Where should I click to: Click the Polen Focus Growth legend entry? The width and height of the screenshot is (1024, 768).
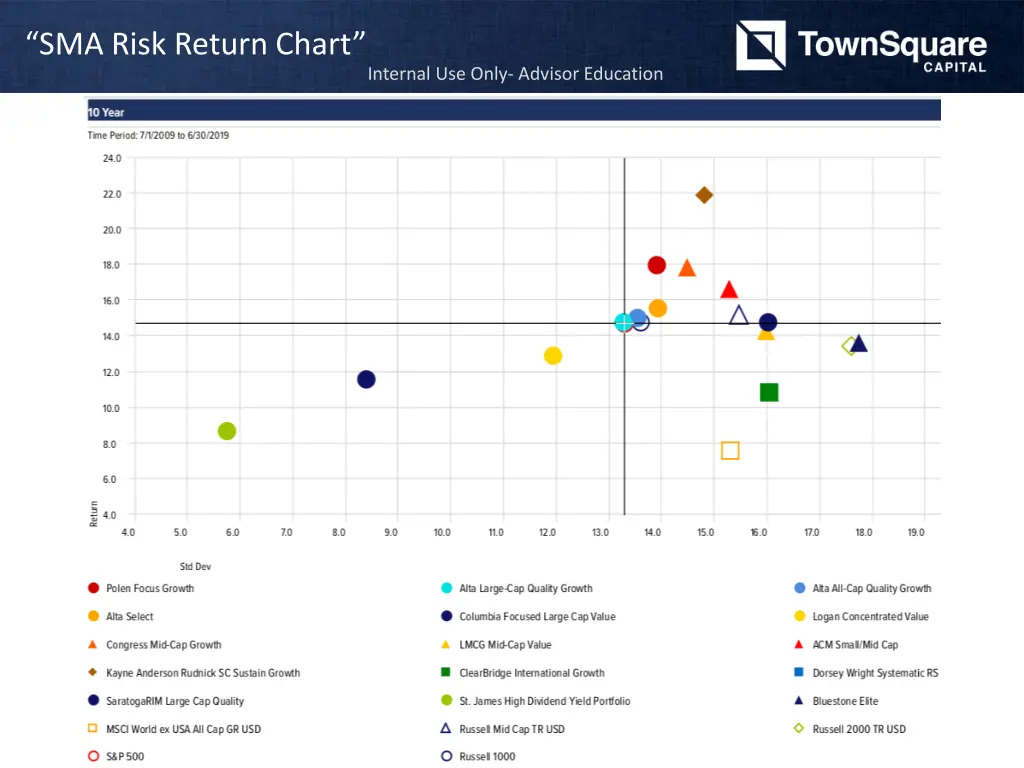(150, 589)
